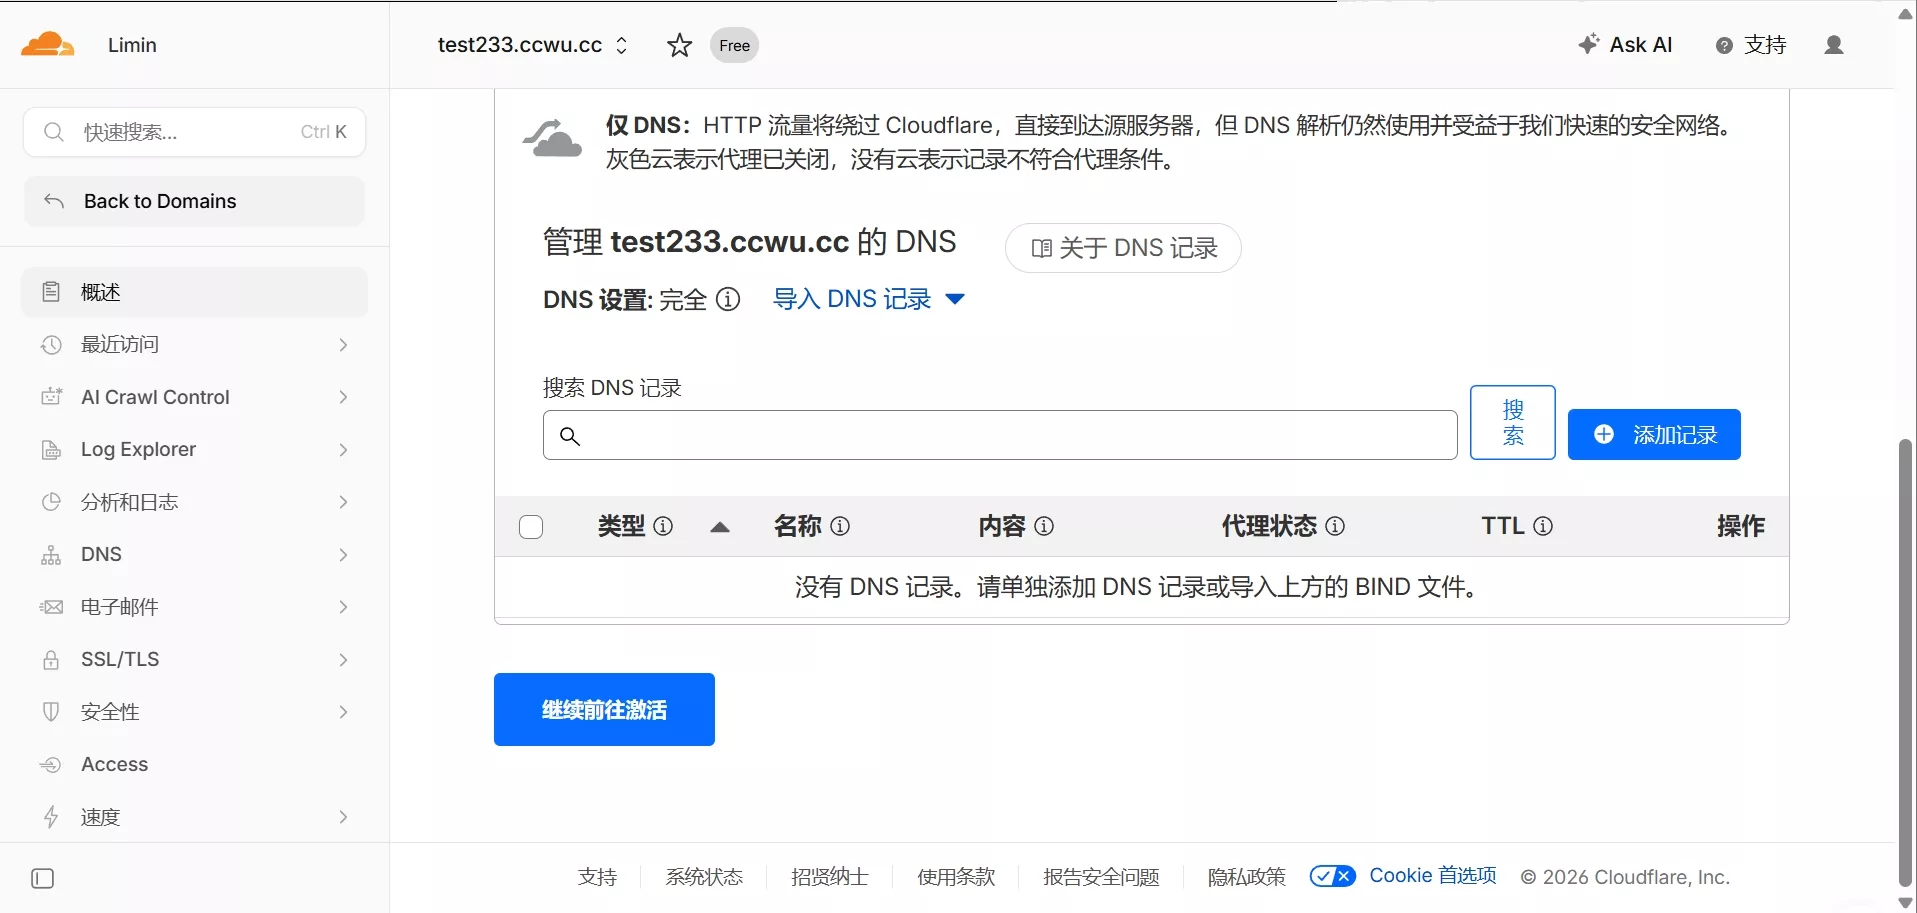Click the 概述 document icon
Screen dimensions: 1917x913
point(51,292)
